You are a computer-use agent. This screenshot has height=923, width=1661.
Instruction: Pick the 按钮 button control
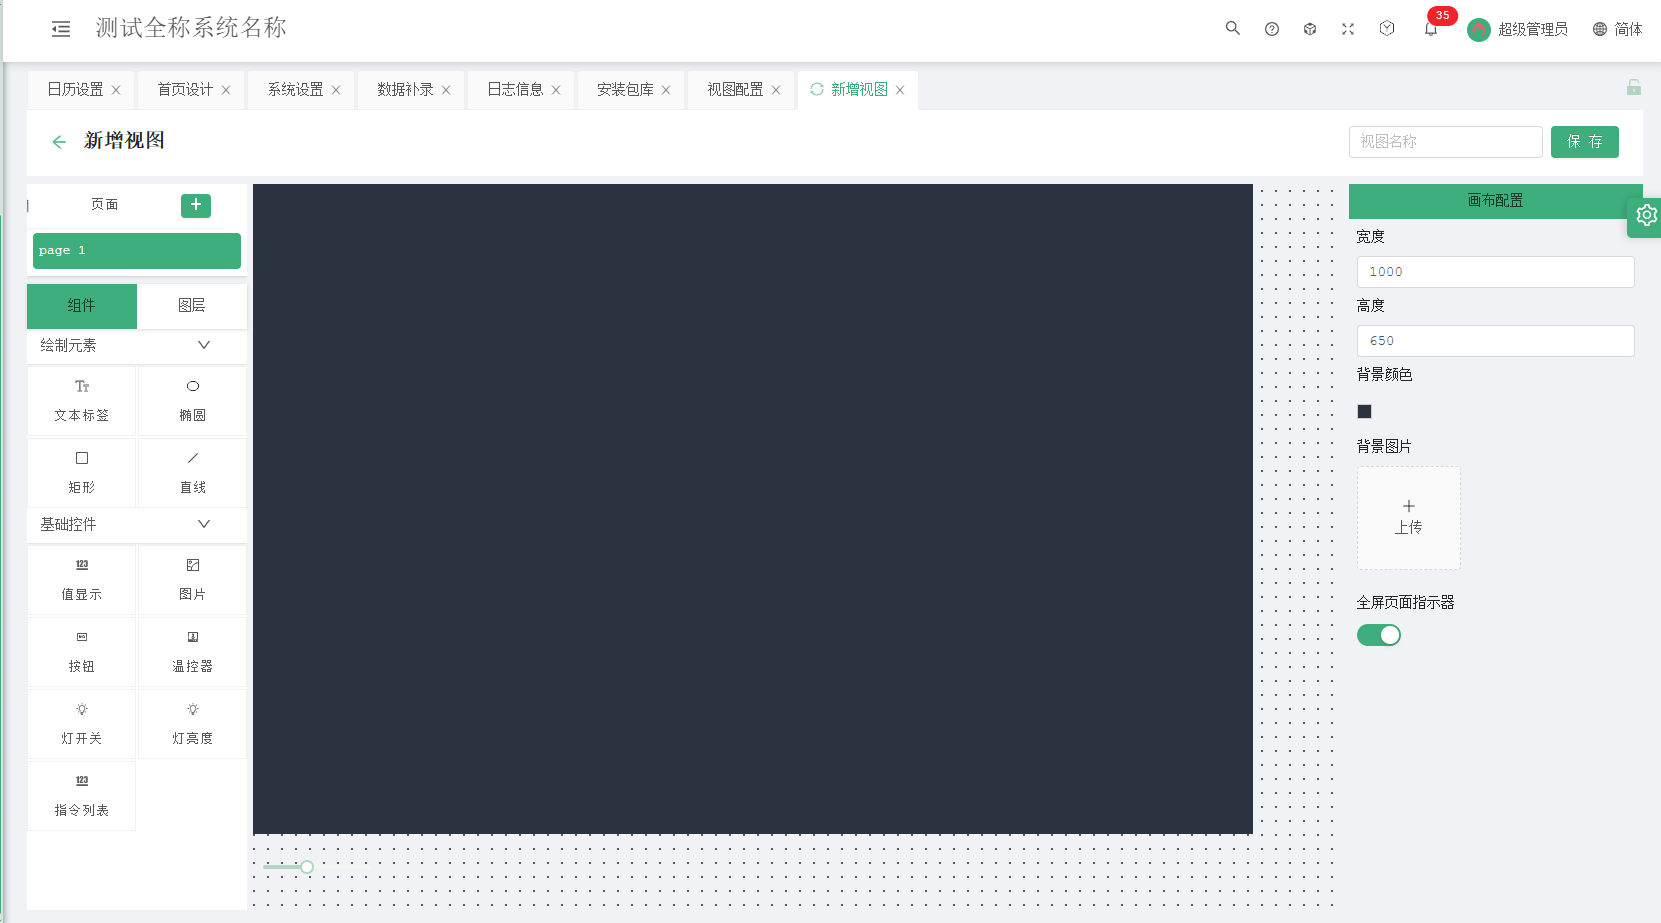(x=82, y=652)
